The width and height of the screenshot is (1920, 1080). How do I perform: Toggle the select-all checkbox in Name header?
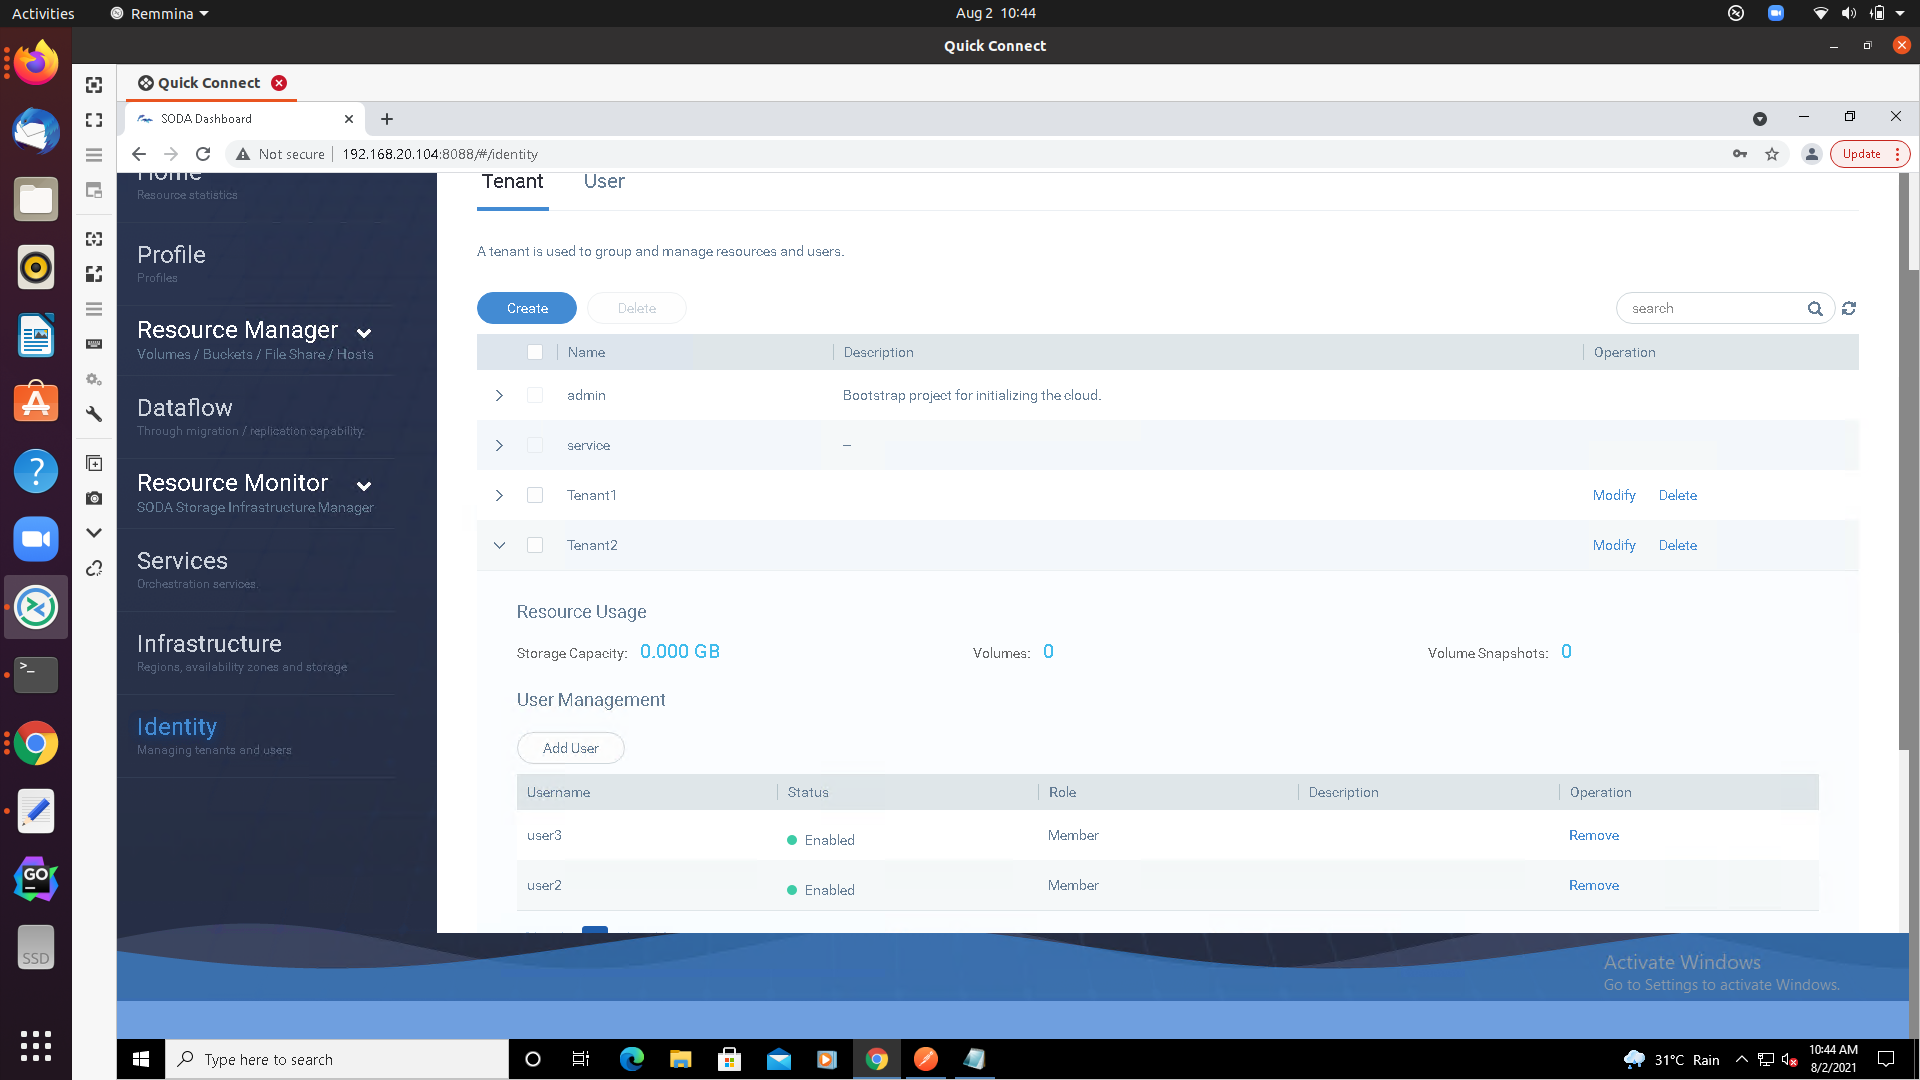click(535, 352)
